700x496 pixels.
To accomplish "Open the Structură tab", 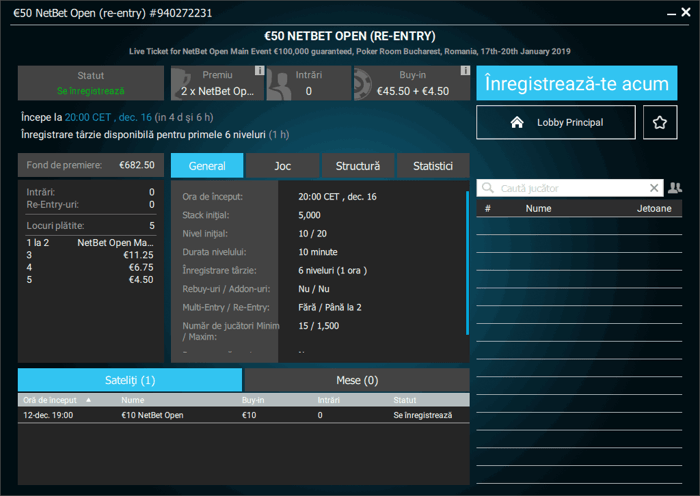I will pyautogui.click(x=358, y=166).
